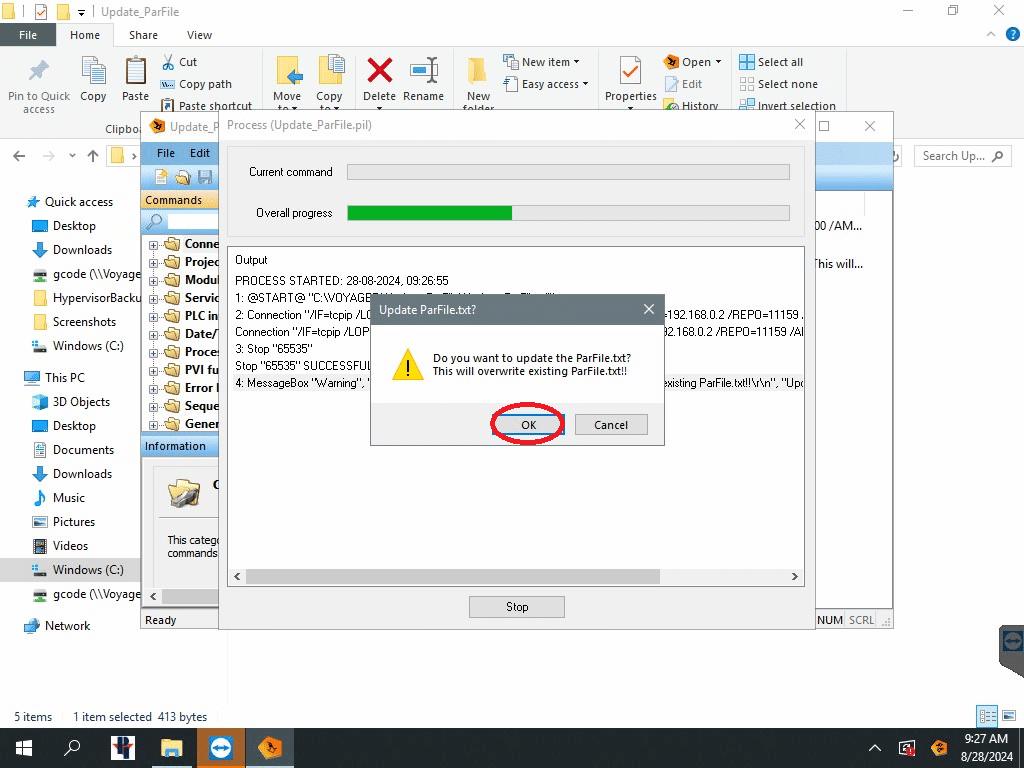Click the Overall progress bar

568,213
